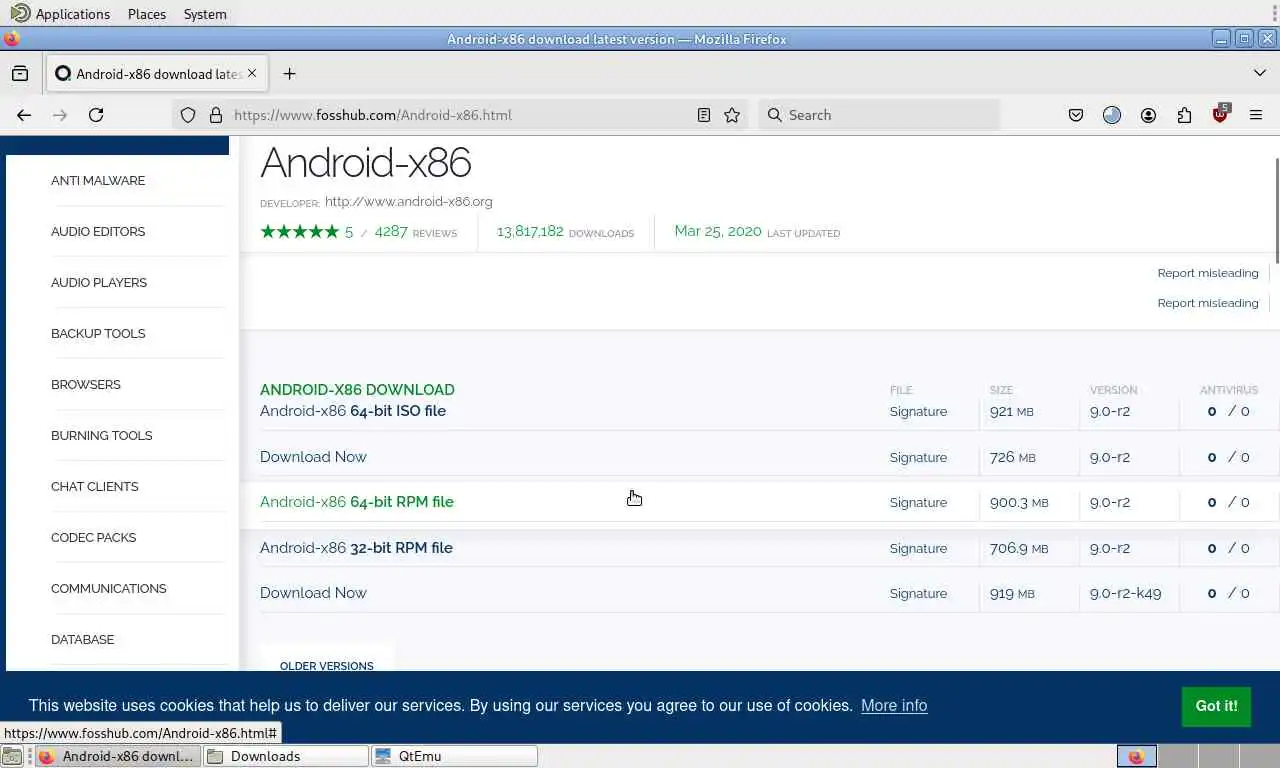Open Signature for the 726 MB file
The height and width of the screenshot is (768, 1280).
[918, 458]
